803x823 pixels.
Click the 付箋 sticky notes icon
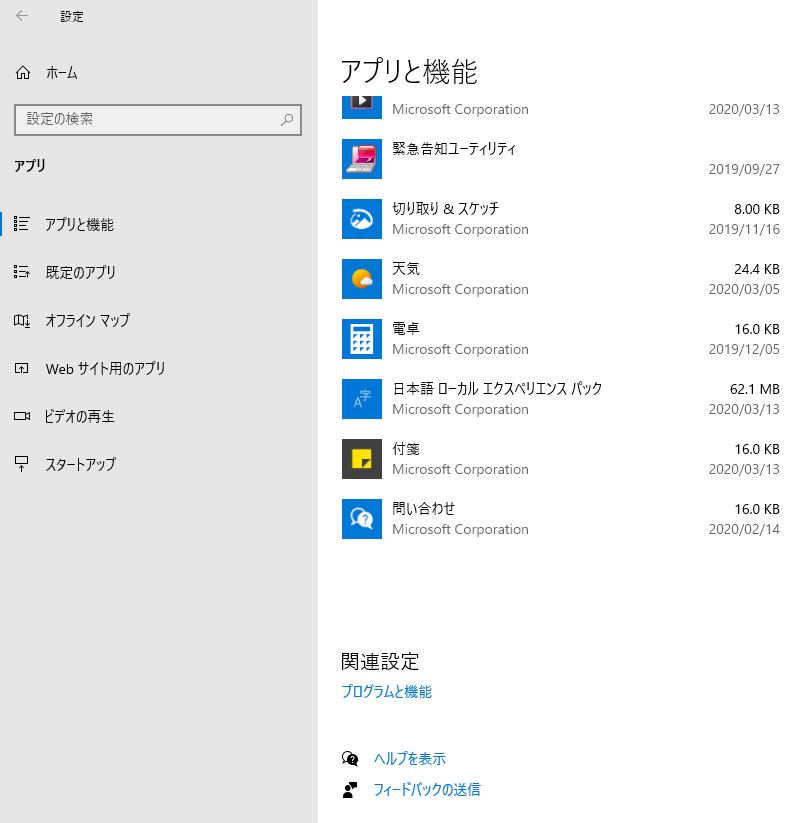pyautogui.click(x=362, y=459)
